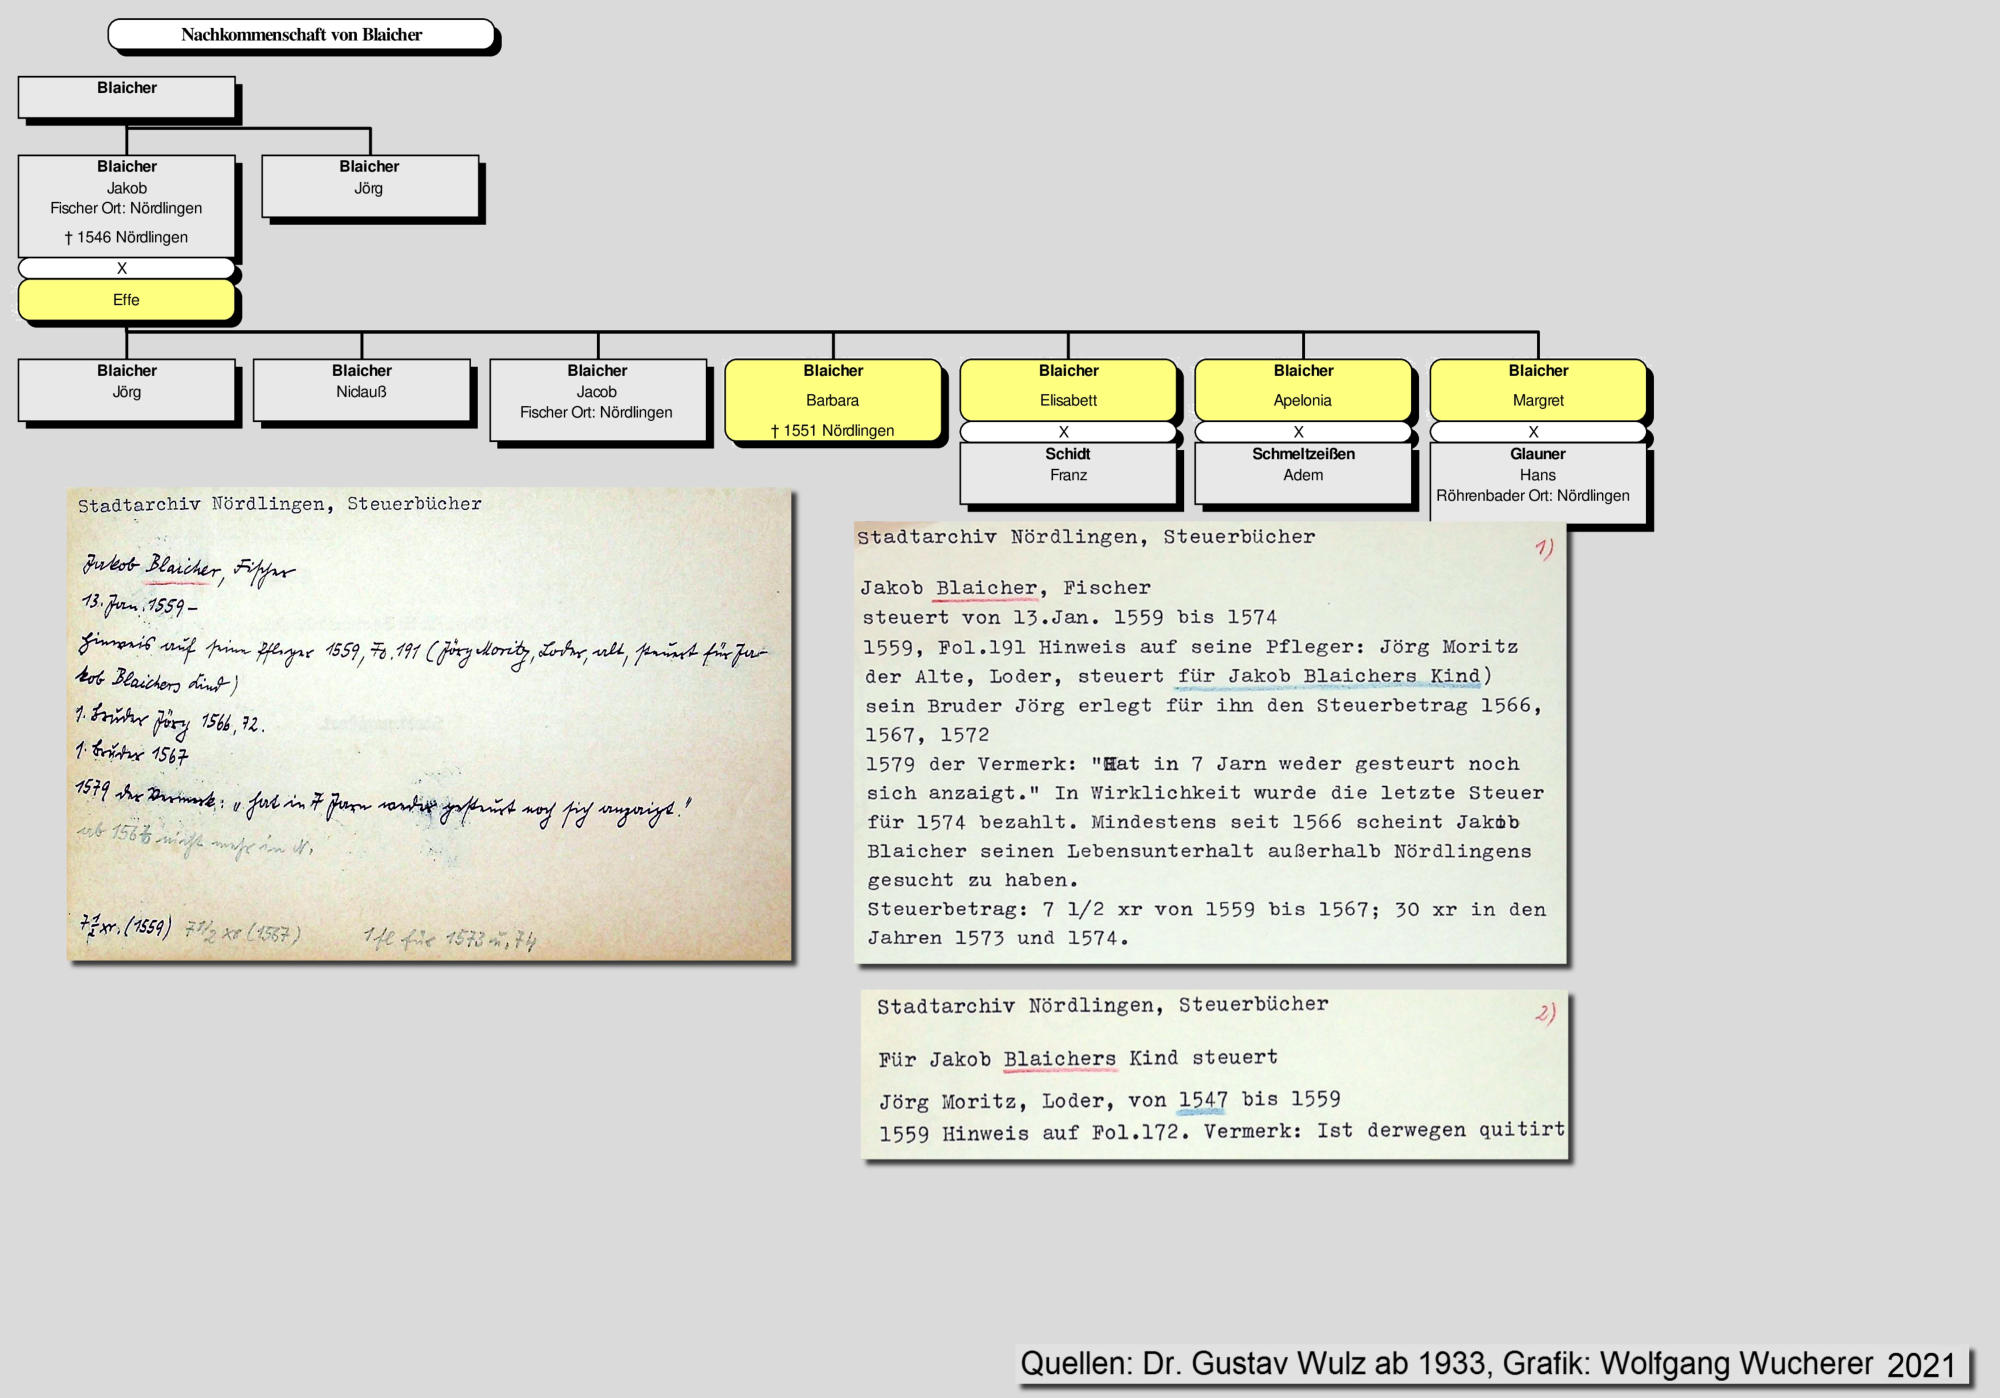Click marriage X connector above Effe

125,268
